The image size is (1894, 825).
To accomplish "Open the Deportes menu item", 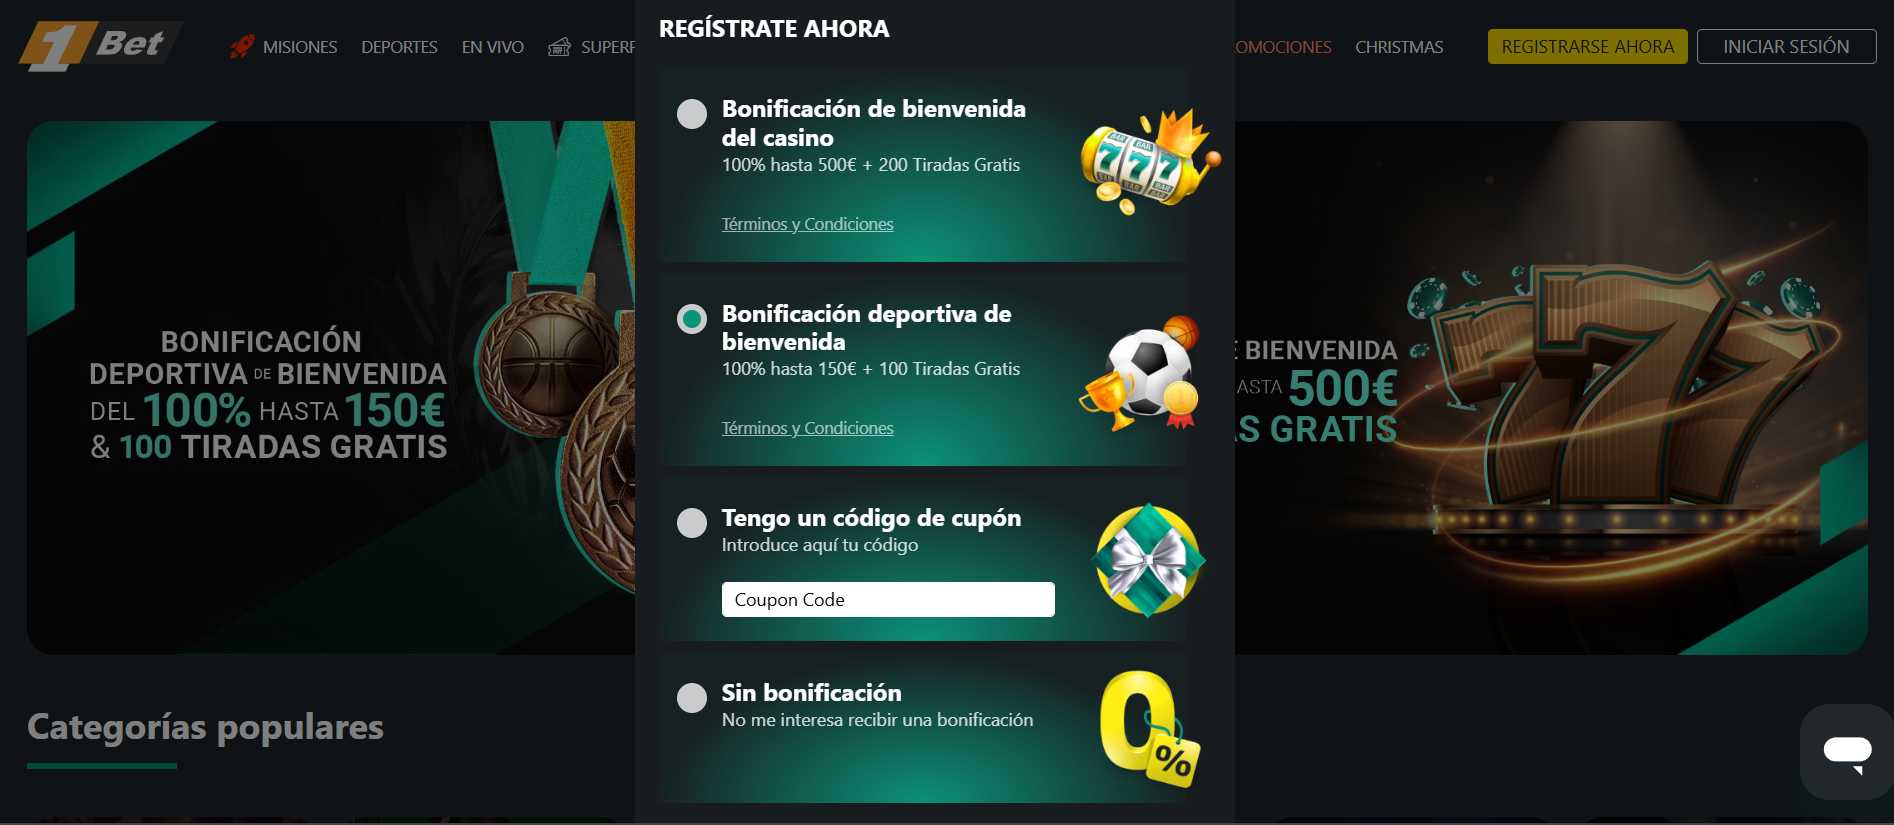I will coord(399,47).
